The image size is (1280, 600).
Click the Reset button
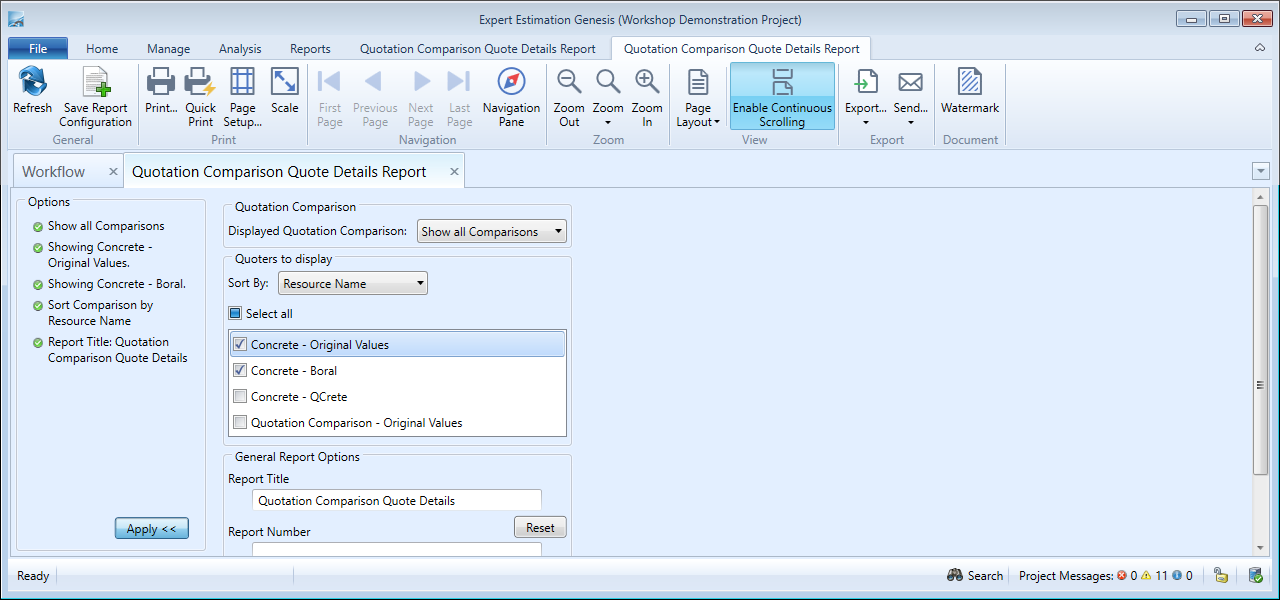pyautogui.click(x=540, y=527)
